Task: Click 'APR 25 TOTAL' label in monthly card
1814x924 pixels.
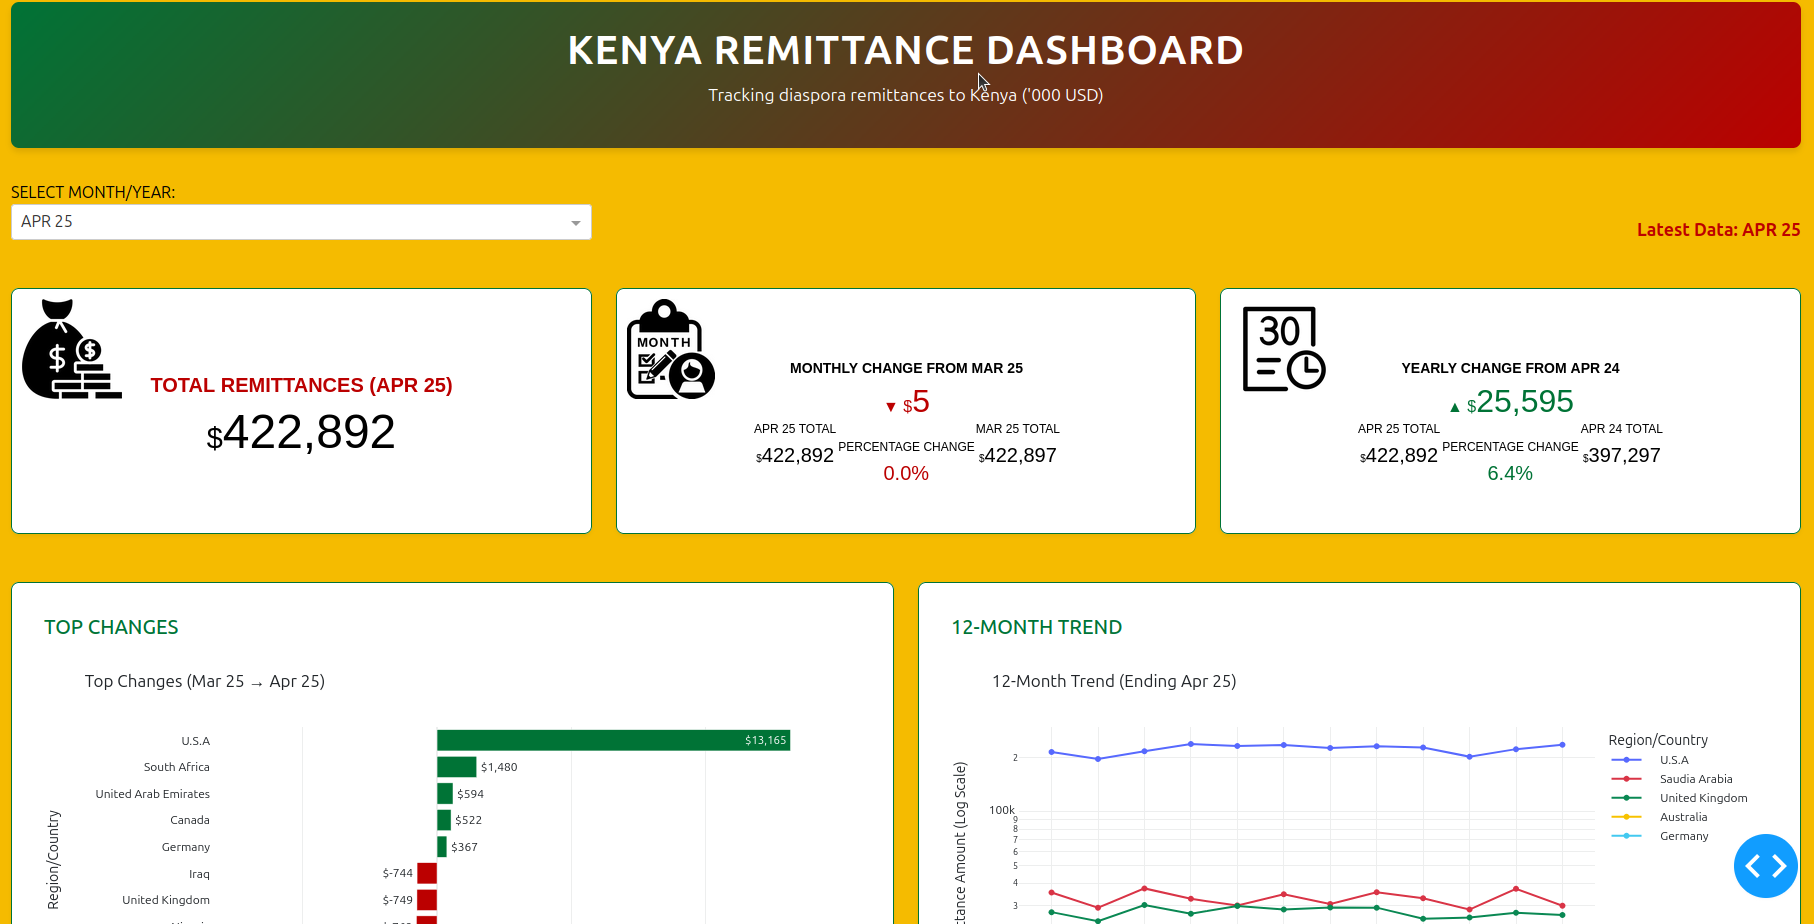Action: (795, 429)
